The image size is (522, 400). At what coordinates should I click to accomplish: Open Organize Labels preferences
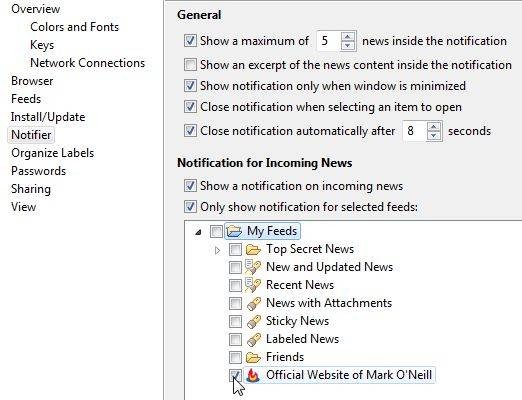click(x=53, y=153)
